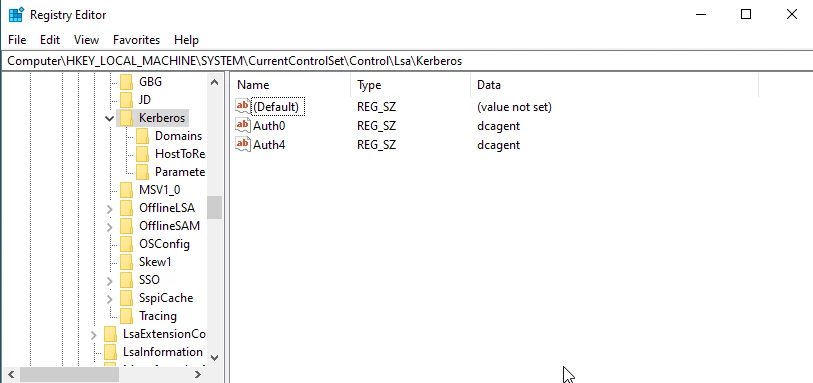813x383 pixels.
Task: Click the OSConfig folder icon
Action: click(126, 244)
